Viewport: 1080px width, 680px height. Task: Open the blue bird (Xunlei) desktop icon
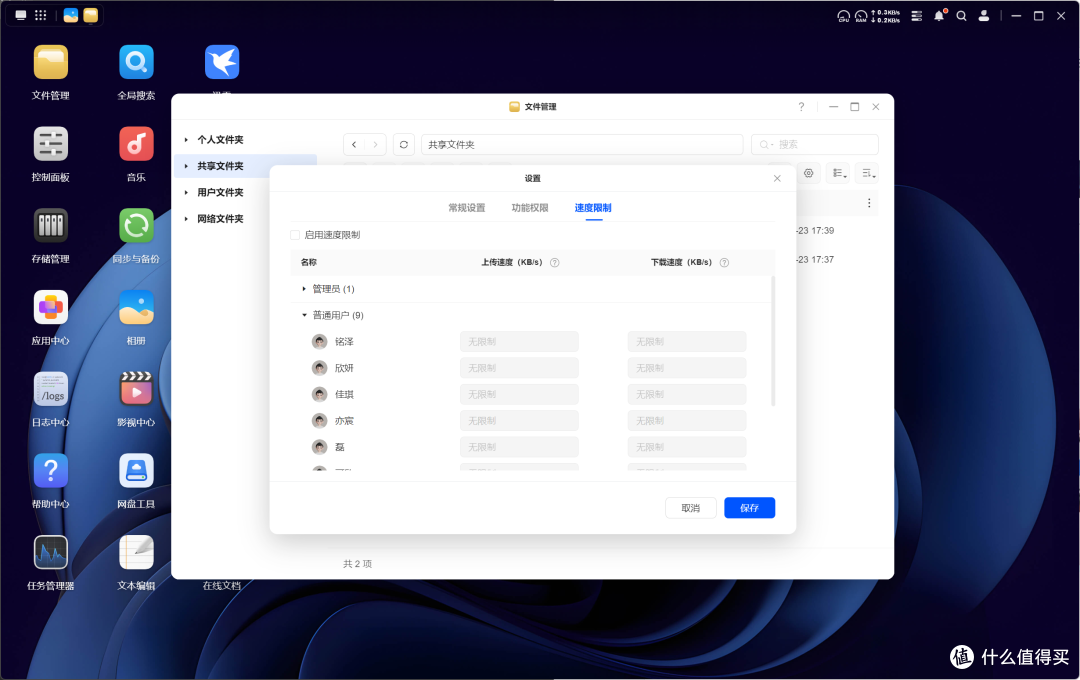[x=222, y=63]
